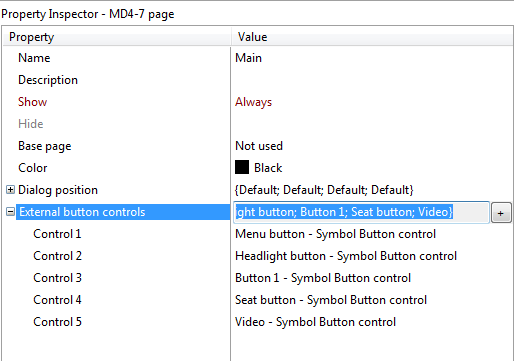Click the Property Inspector panel title

coord(88,14)
